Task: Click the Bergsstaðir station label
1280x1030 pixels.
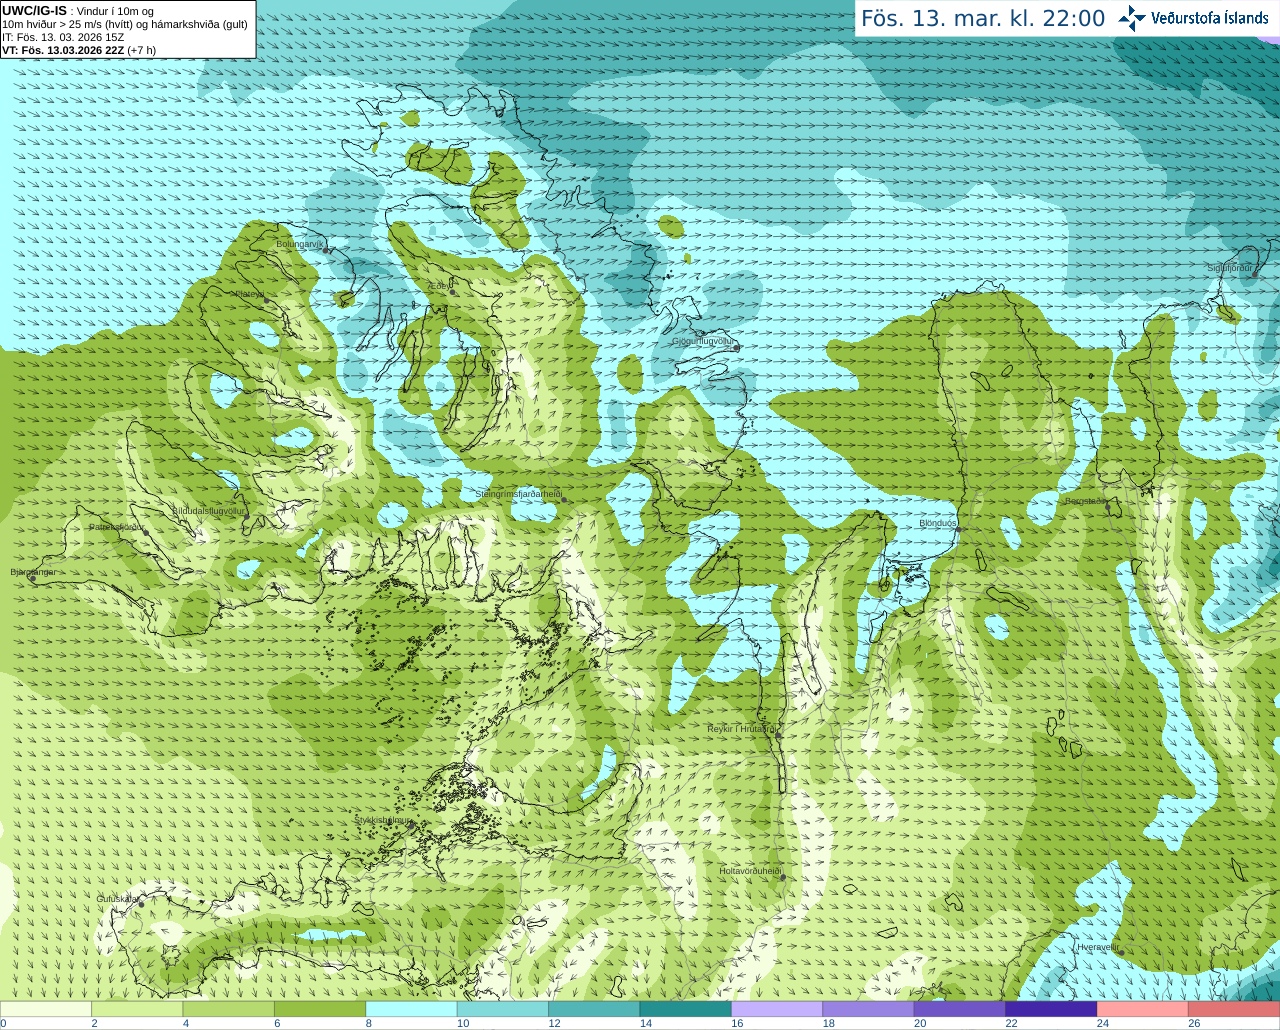Action: pyautogui.click(x=1085, y=501)
